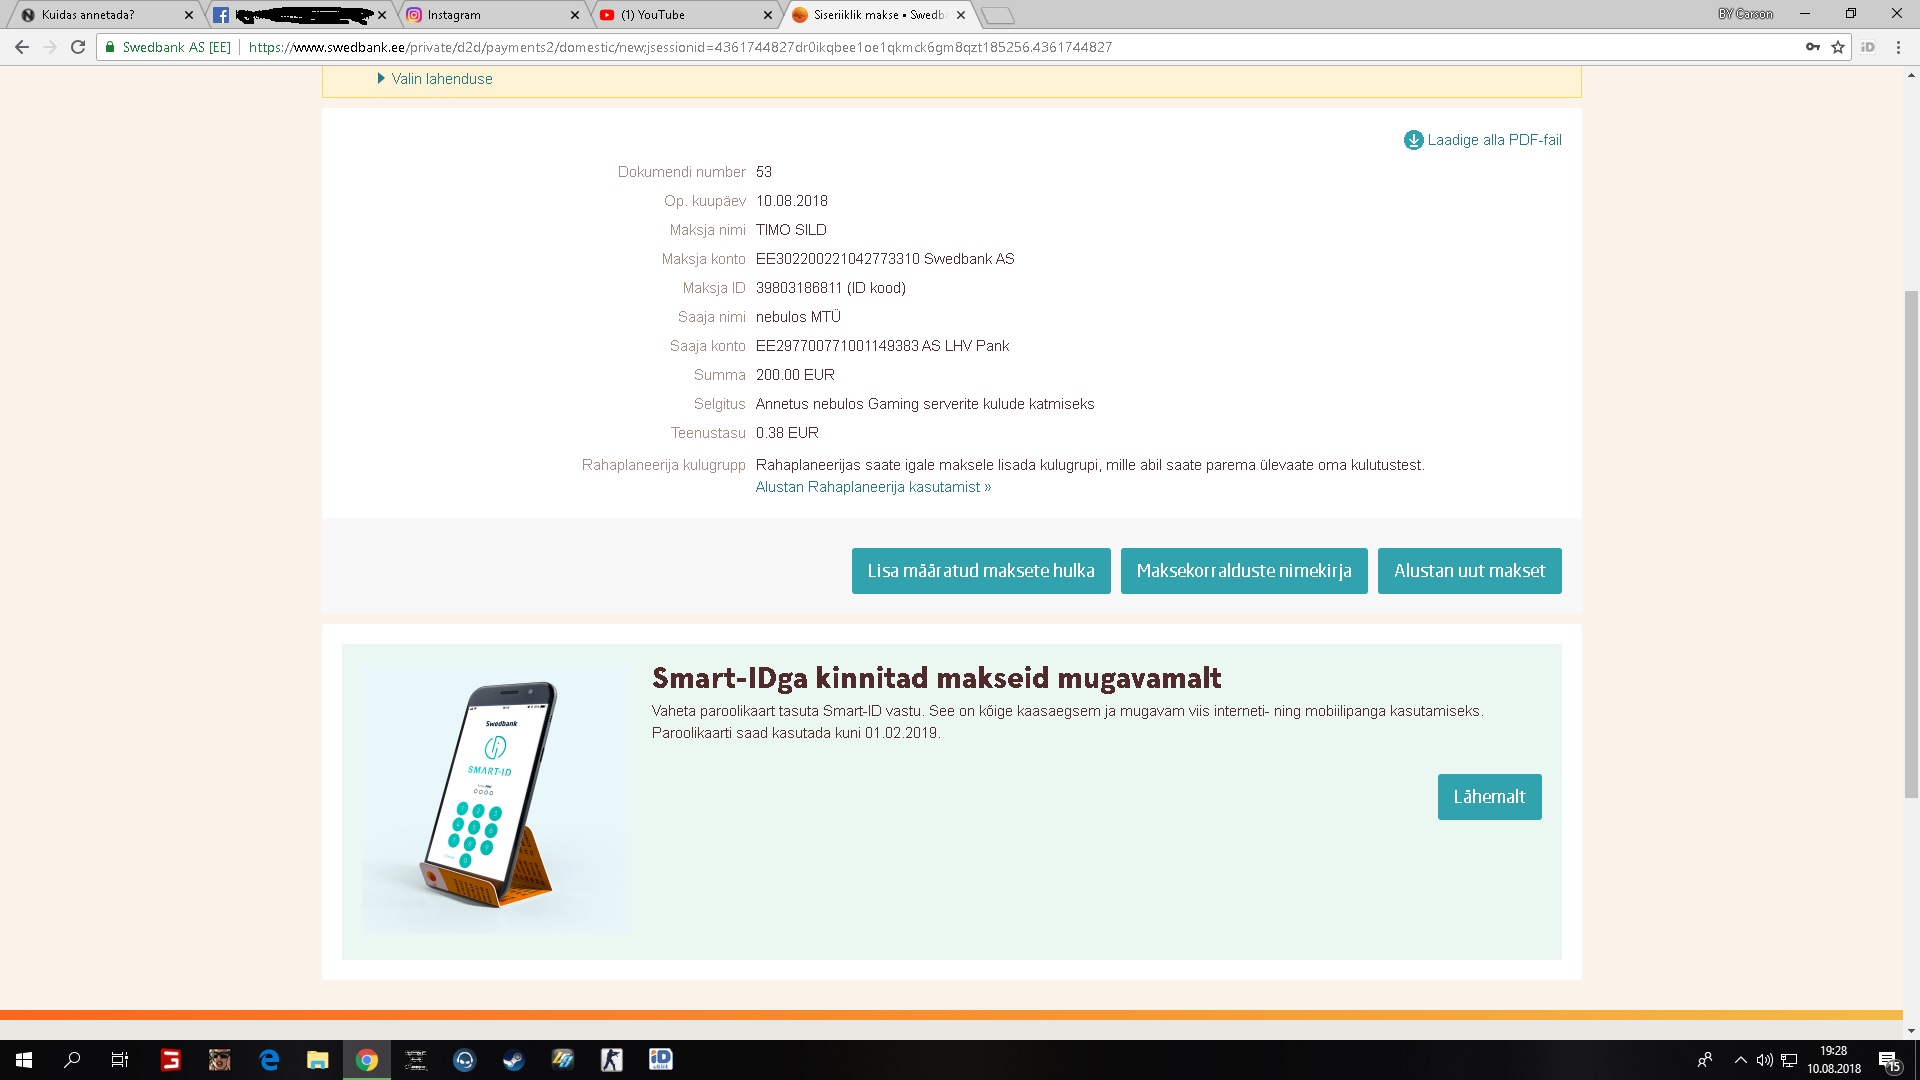Open 'Alustan Rahaplaneerija kasutamist' link

point(873,487)
